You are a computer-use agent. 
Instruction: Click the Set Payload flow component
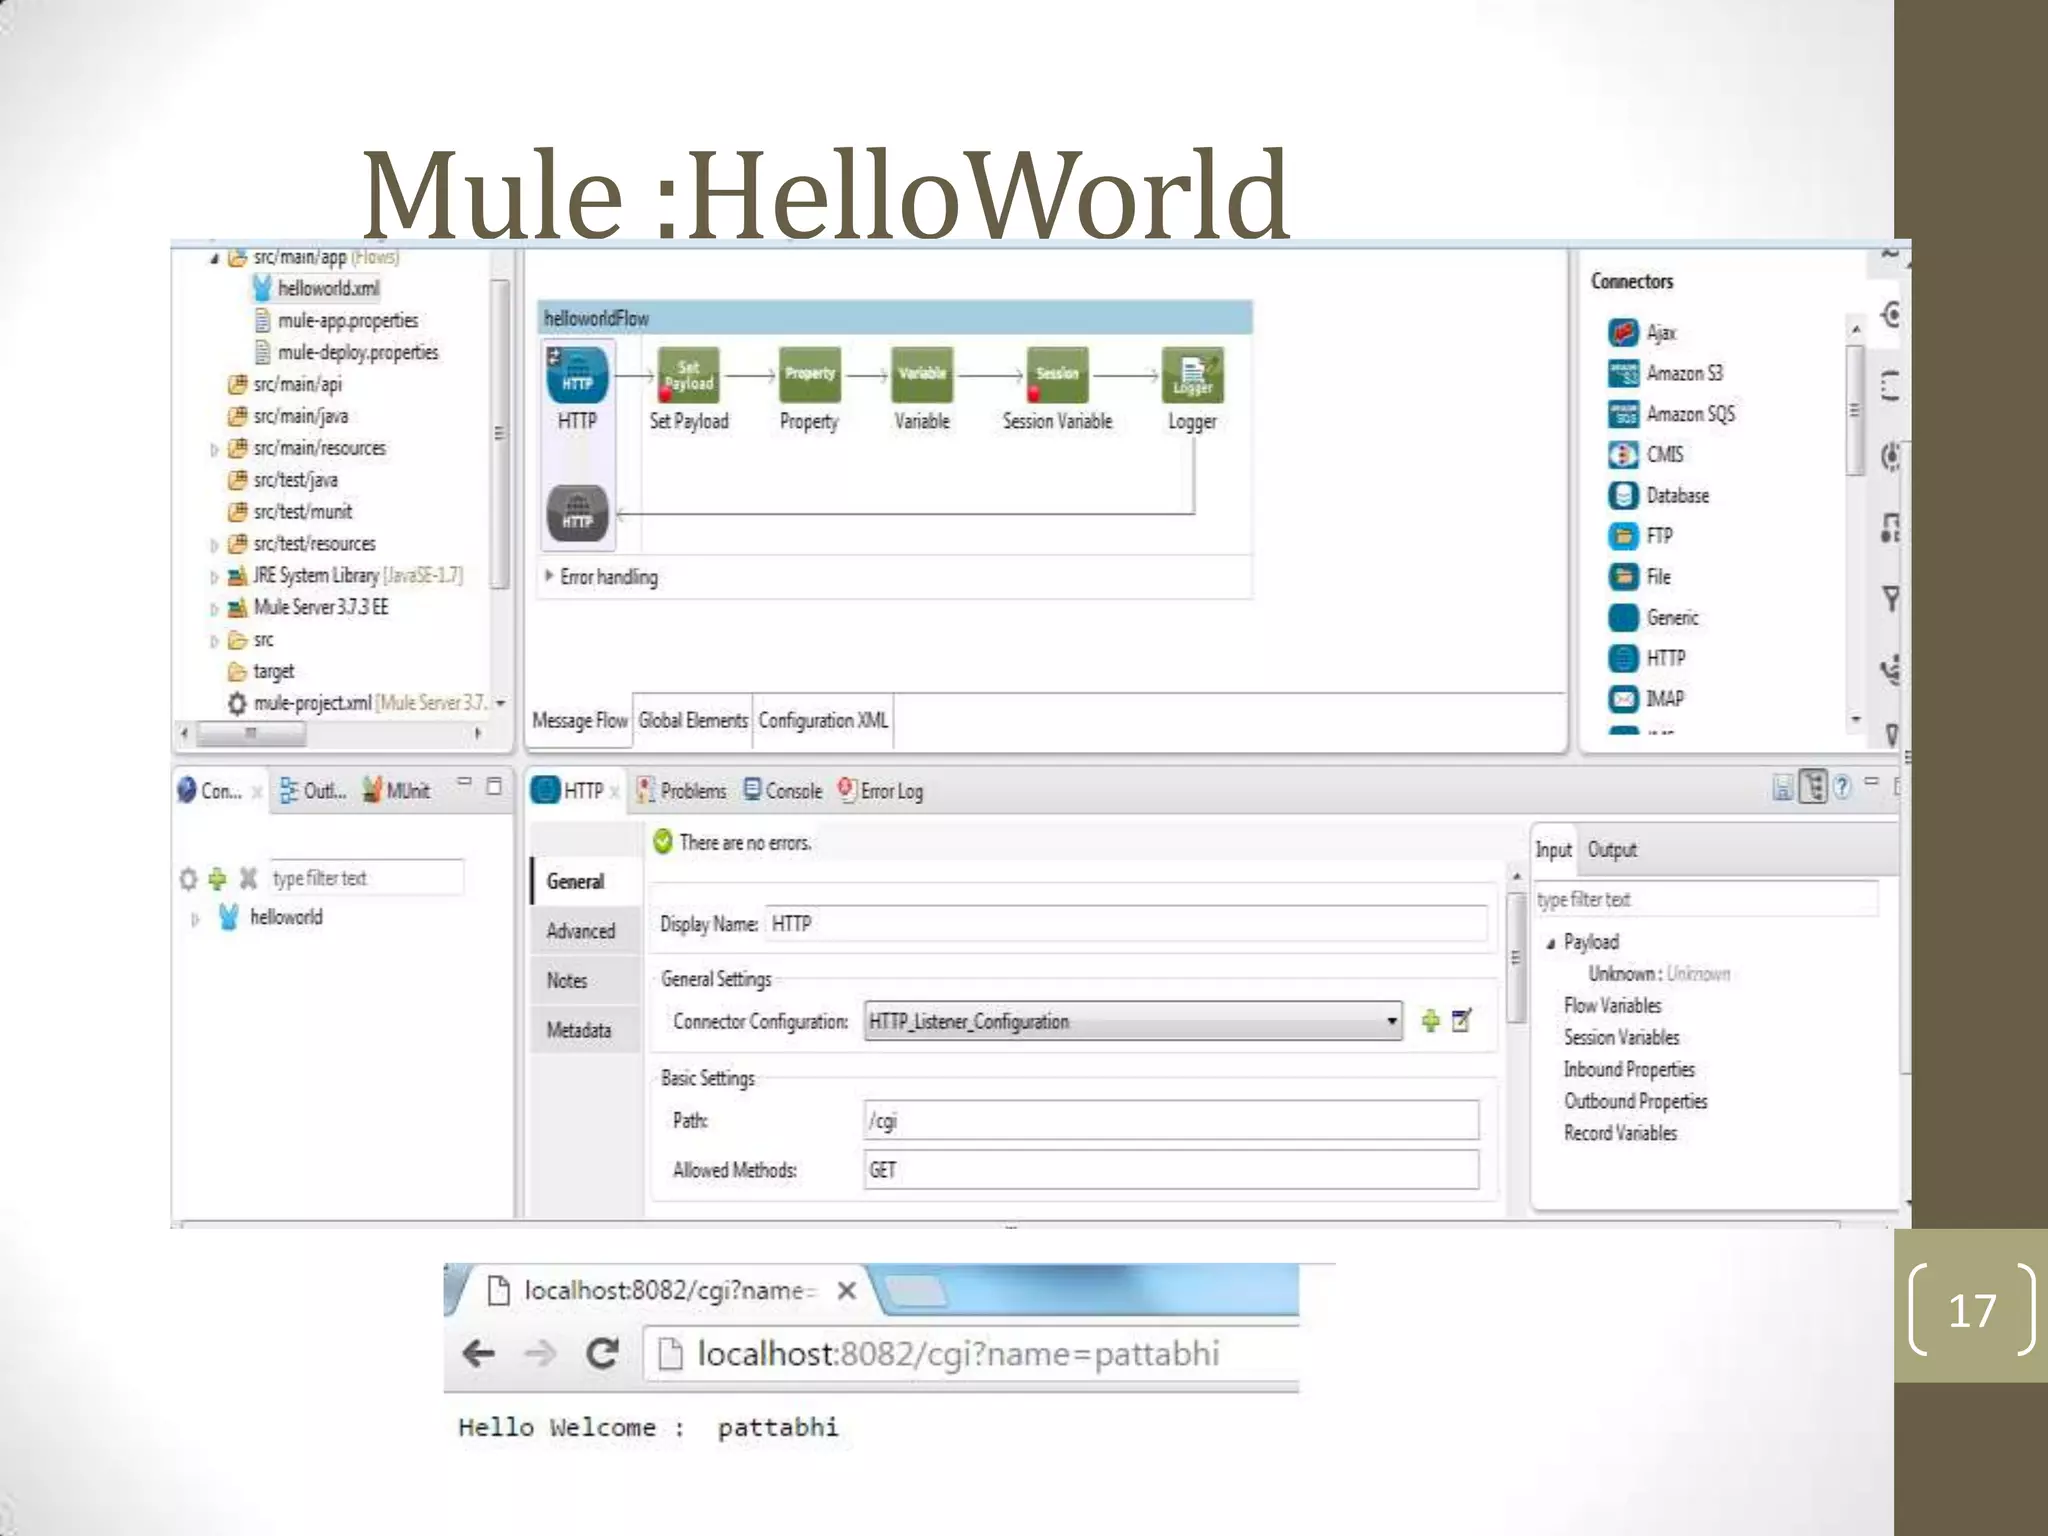click(x=688, y=377)
